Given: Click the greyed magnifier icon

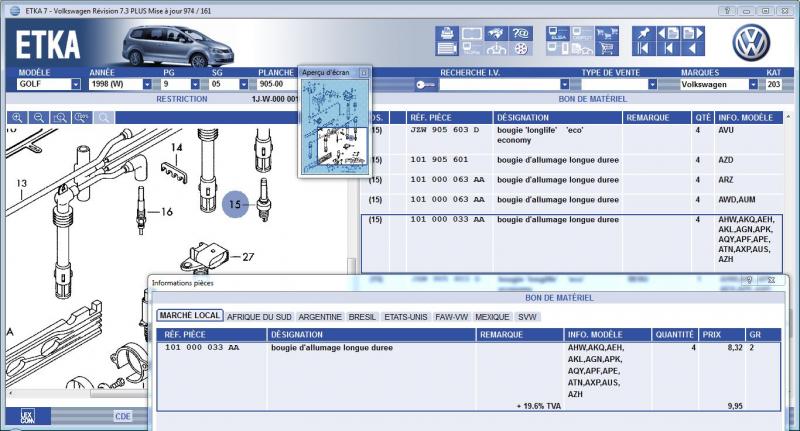Looking at the screenshot, I should tap(104, 118).
